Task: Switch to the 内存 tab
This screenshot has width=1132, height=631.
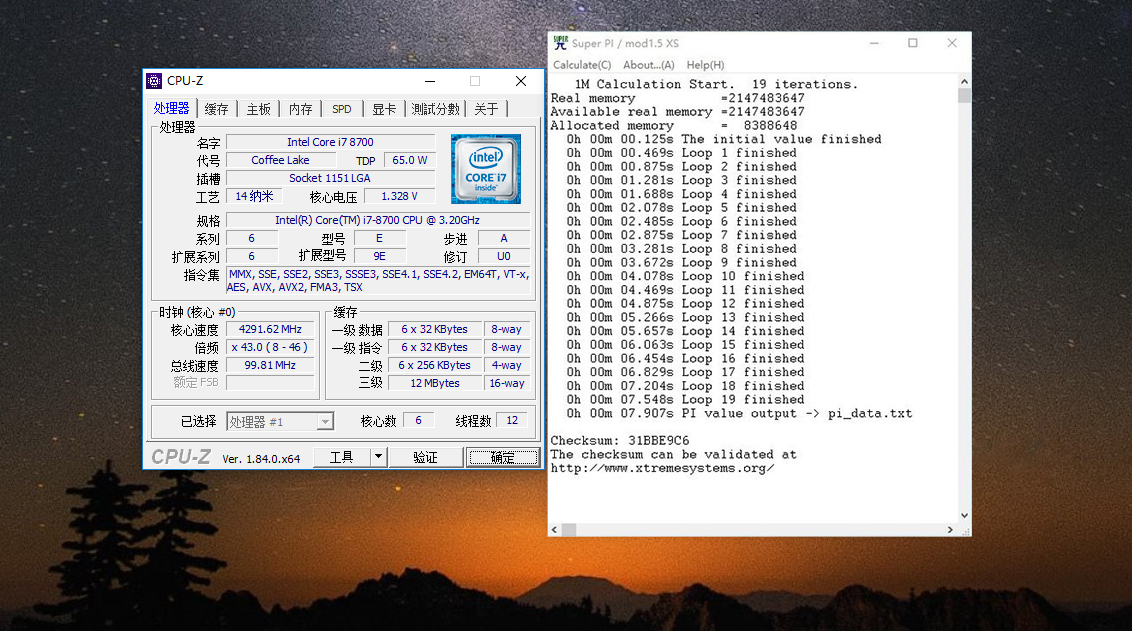Action: 300,109
